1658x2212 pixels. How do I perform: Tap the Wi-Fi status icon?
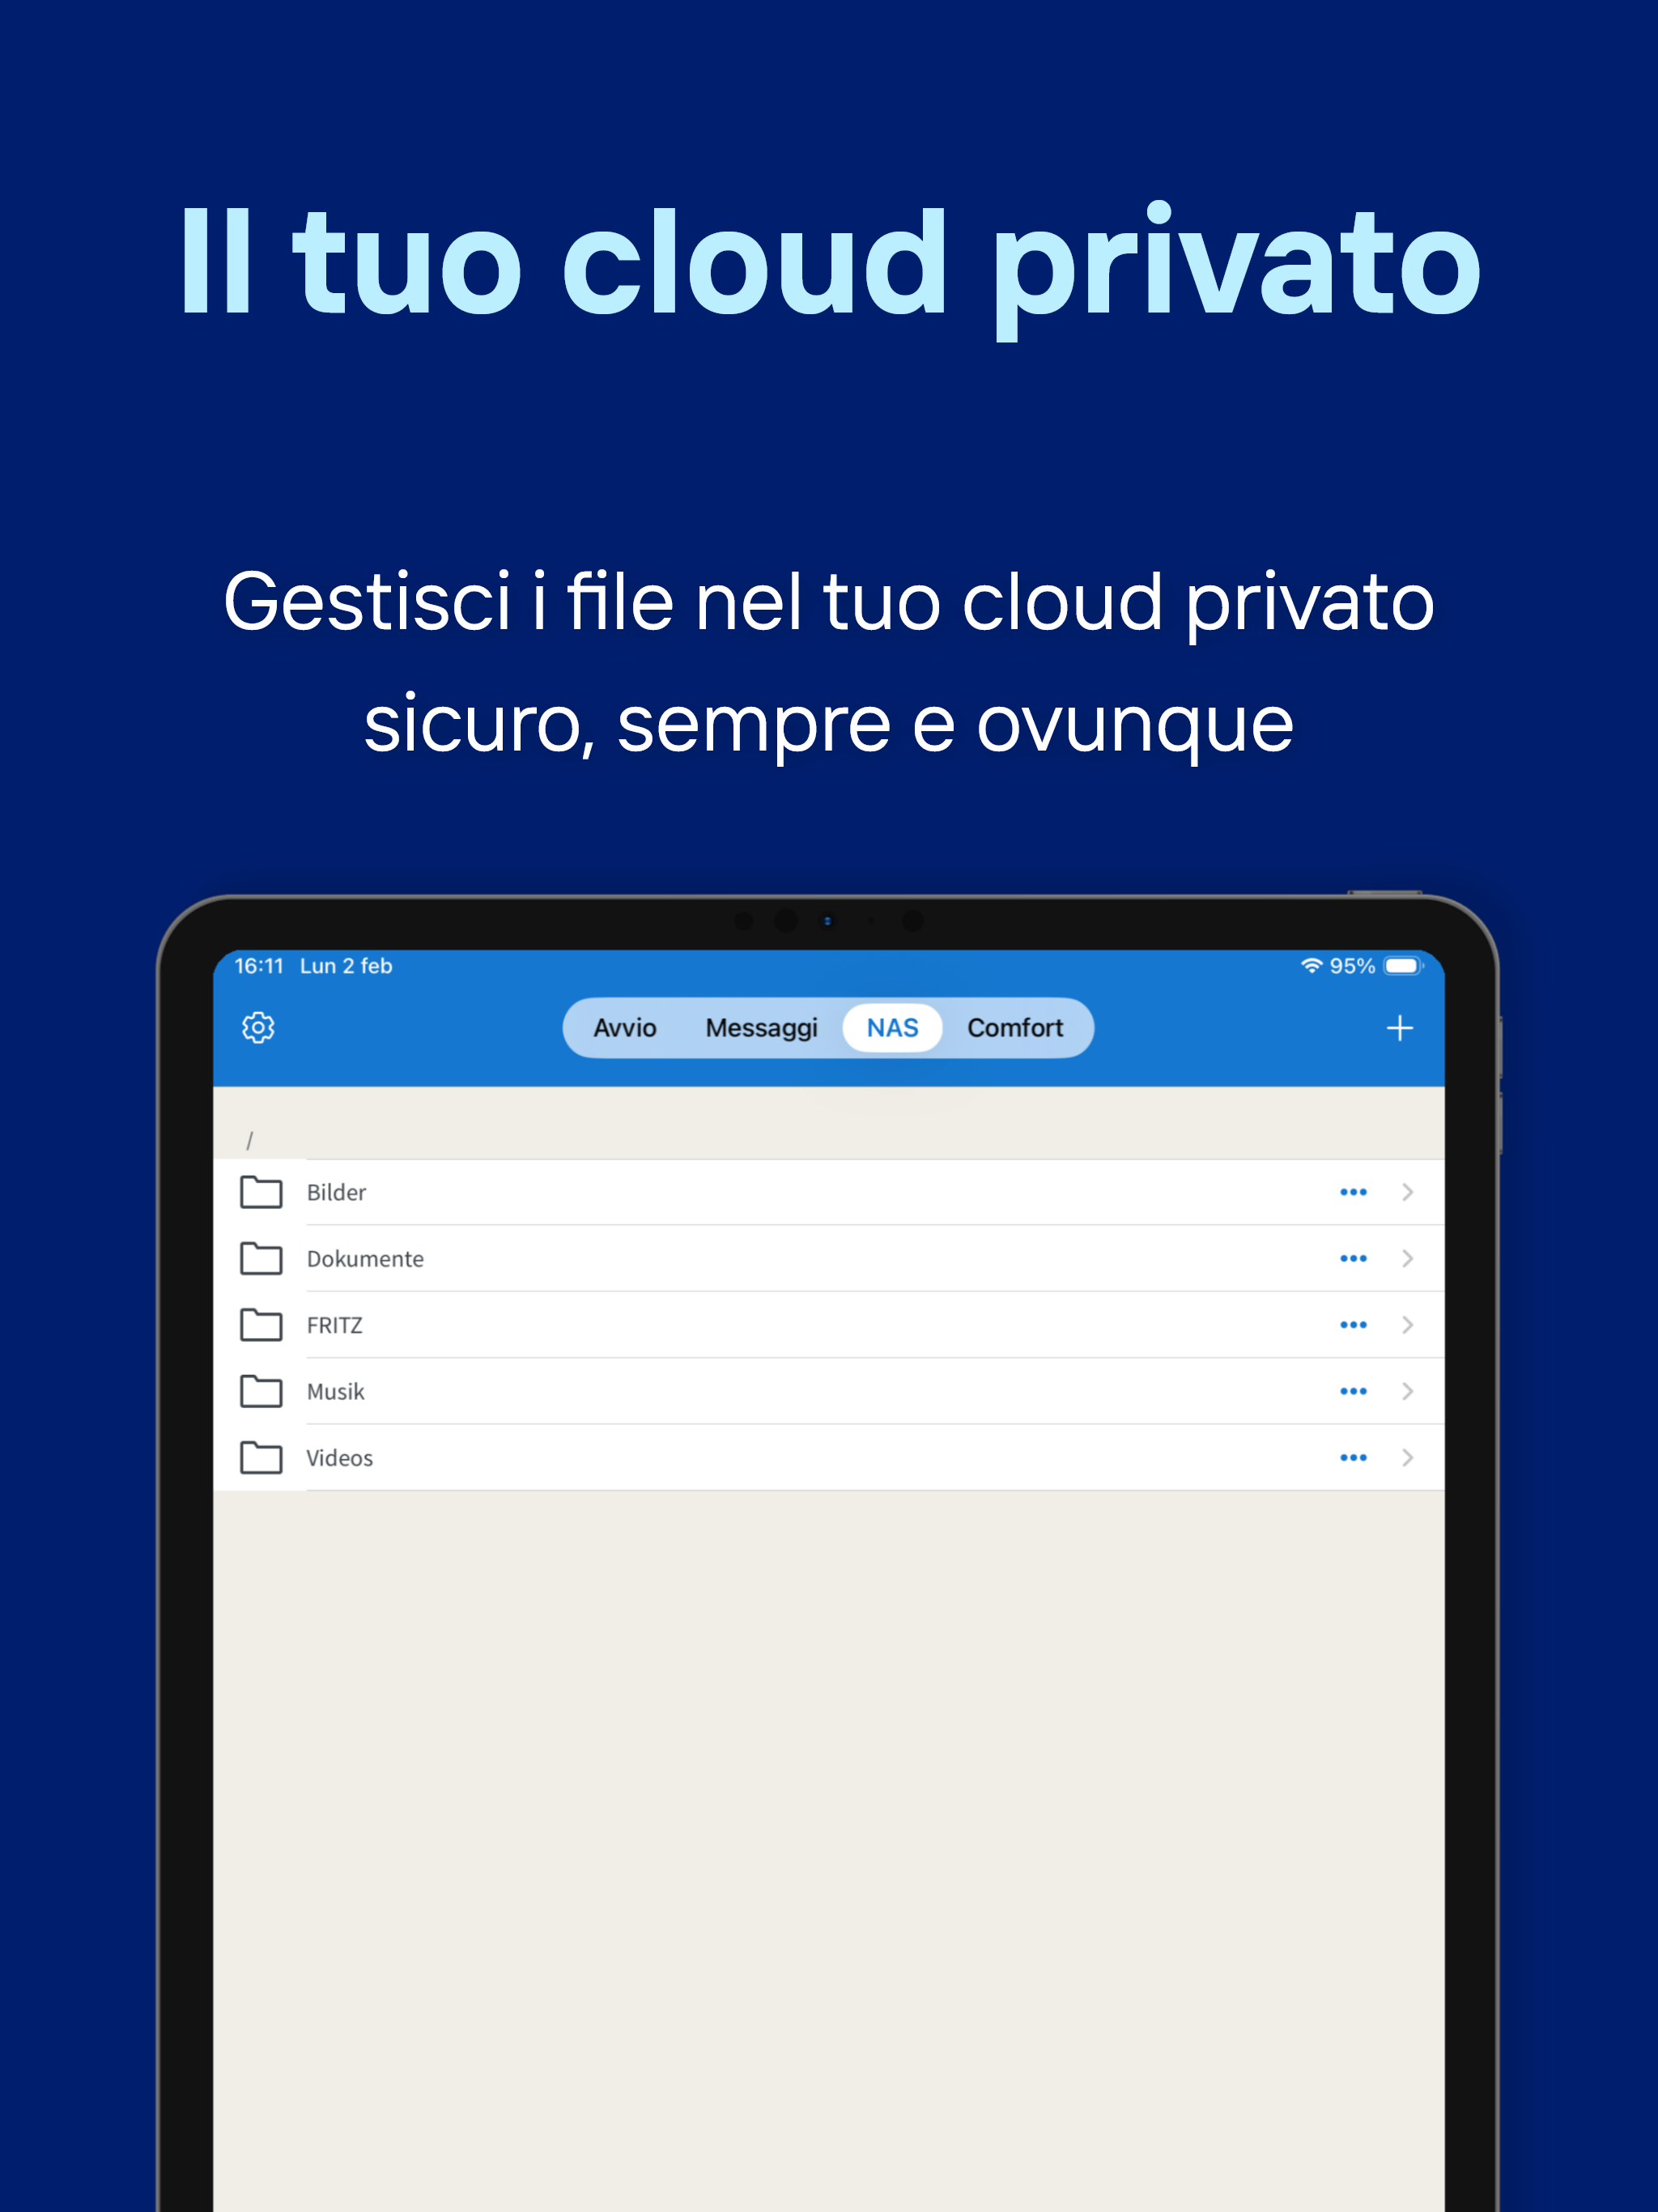(1313, 965)
